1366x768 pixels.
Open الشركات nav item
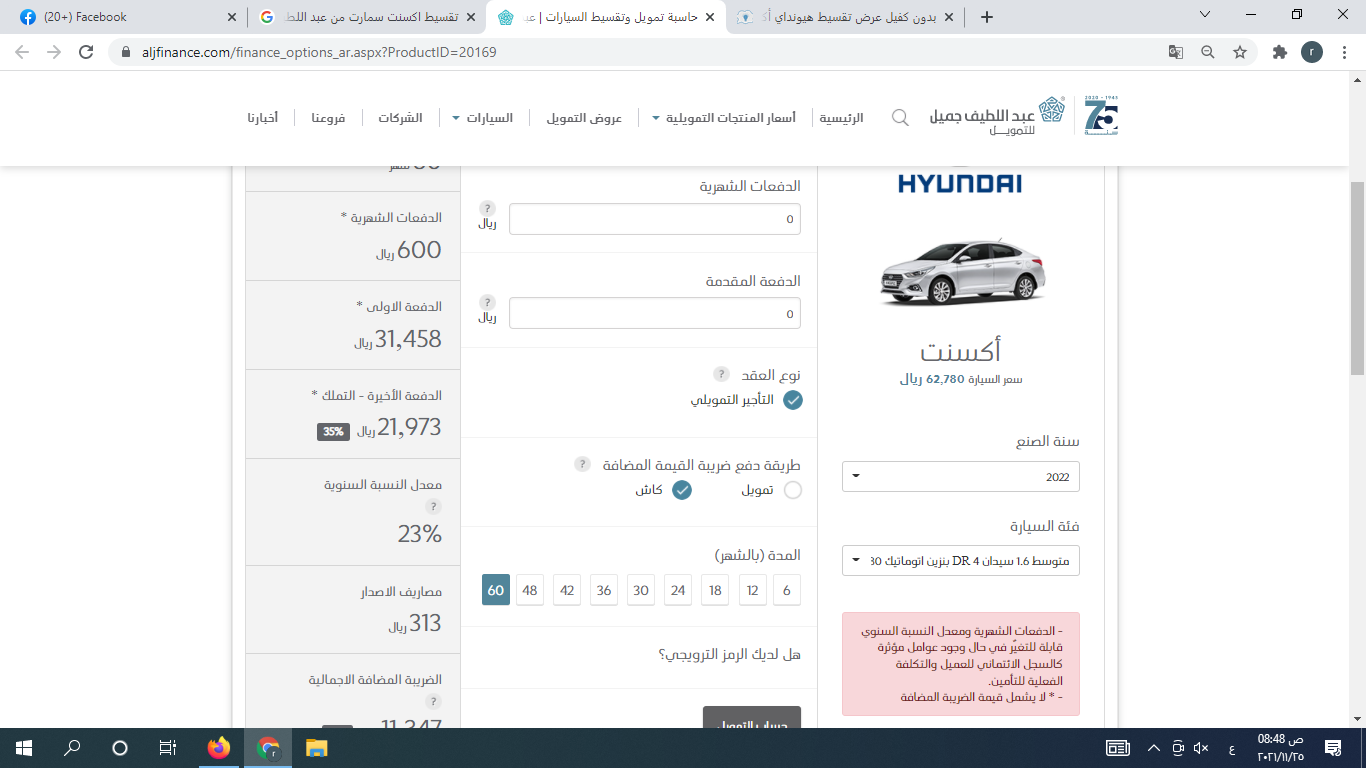click(x=400, y=118)
